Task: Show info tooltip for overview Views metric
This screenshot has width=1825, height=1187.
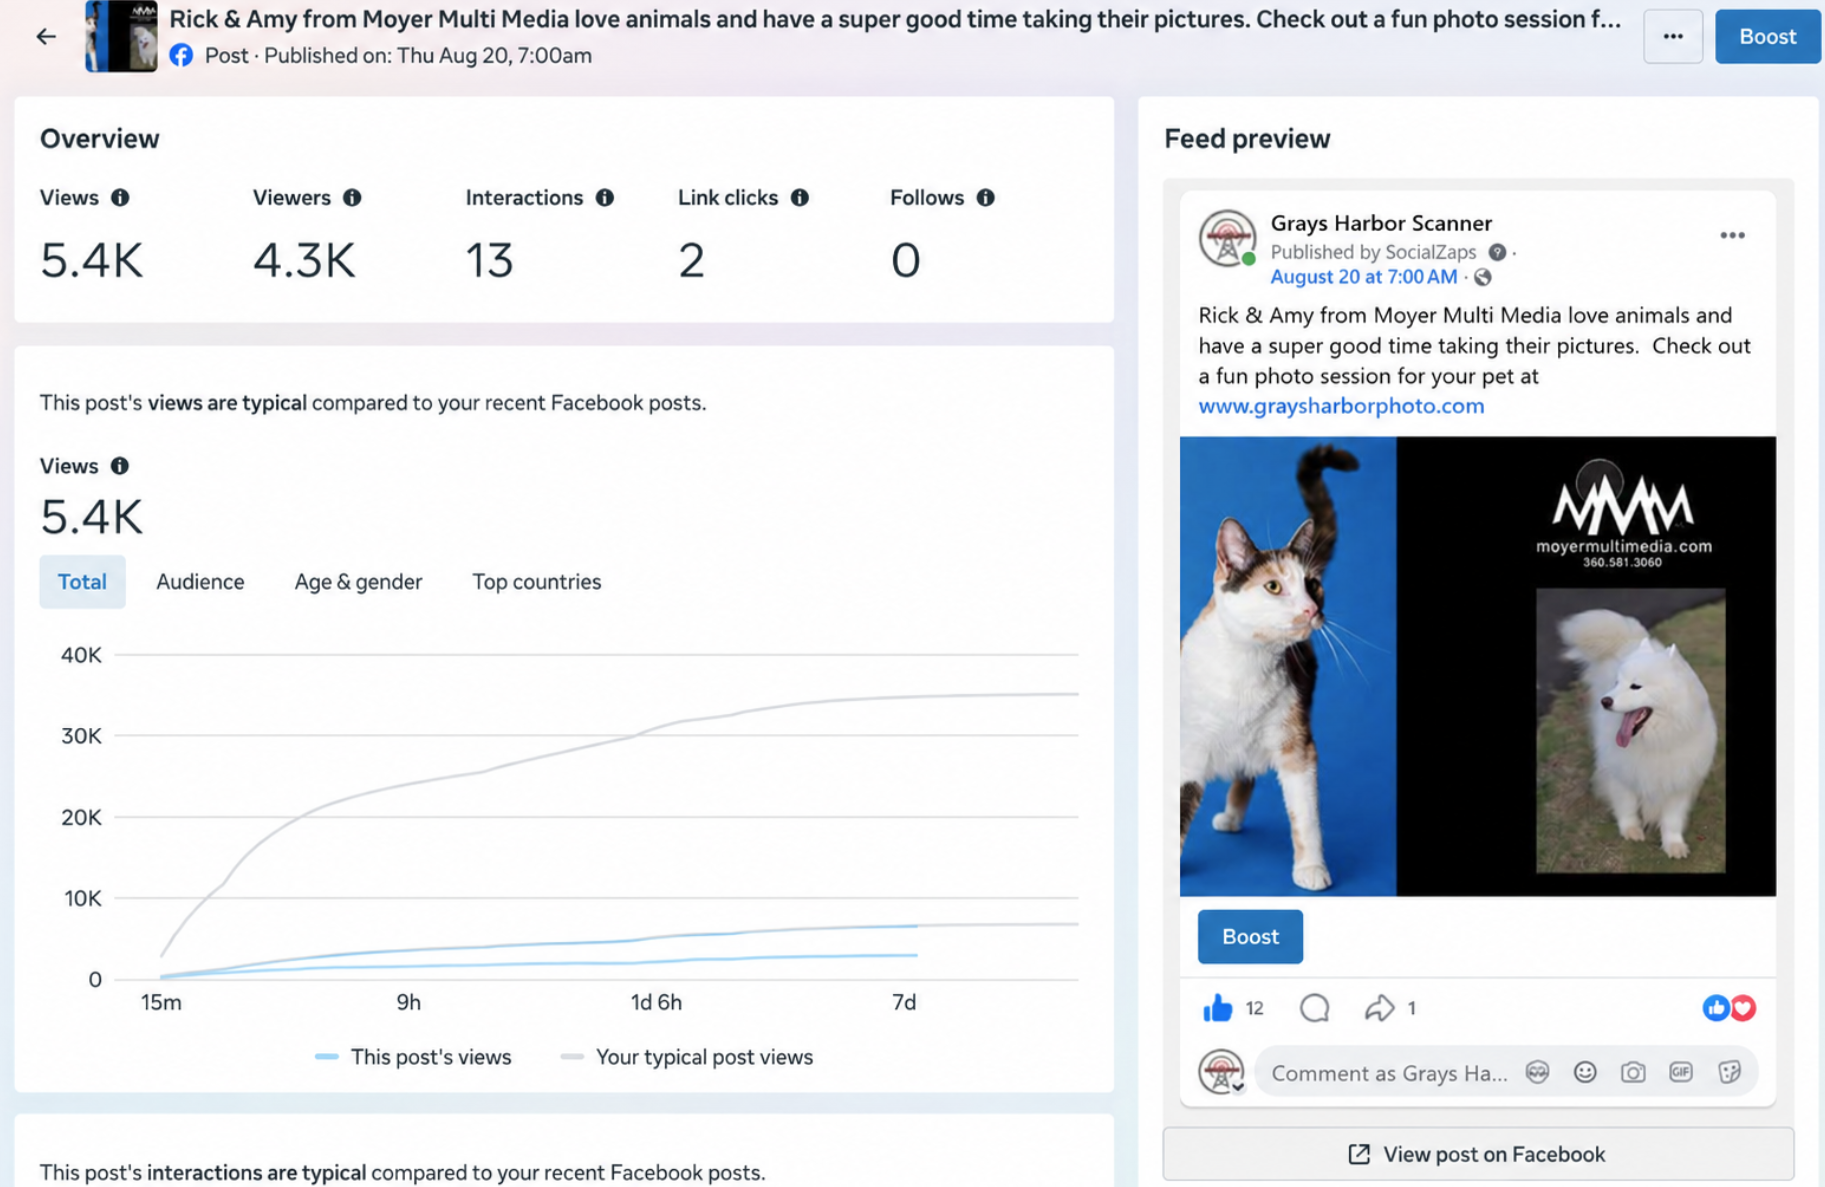Action: click(x=120, y=198)
